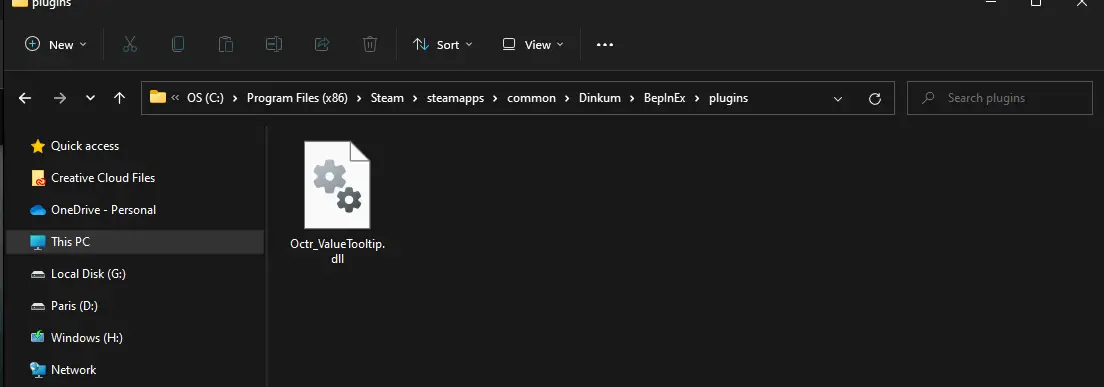Refresh the plugins folder view
Screen dimensions: 1104x387
coord(874,99)
